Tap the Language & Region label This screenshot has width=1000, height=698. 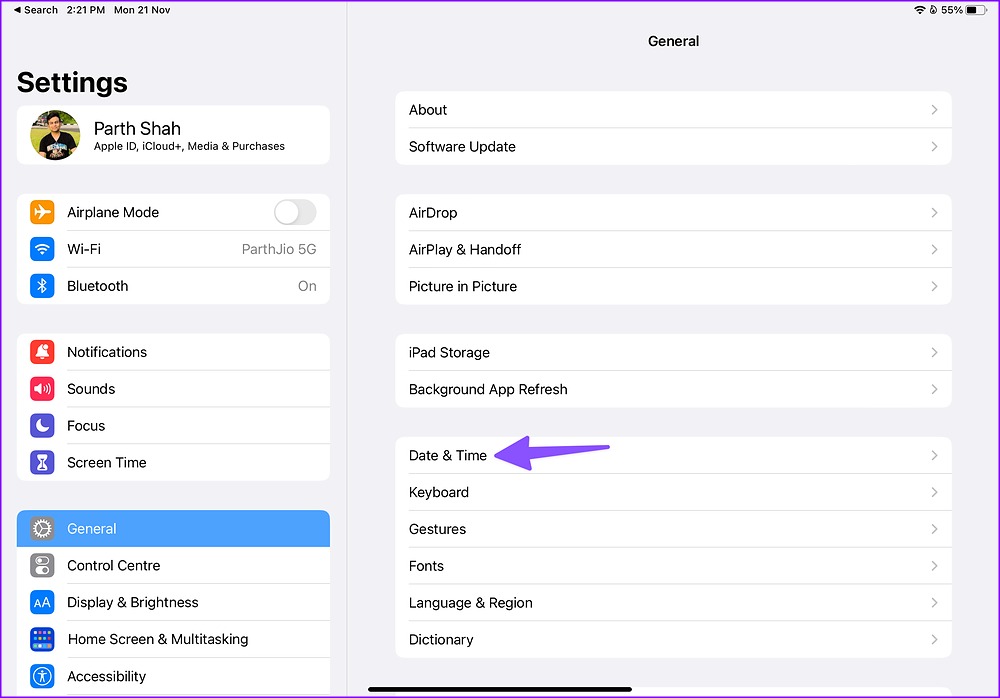(471, 603)
